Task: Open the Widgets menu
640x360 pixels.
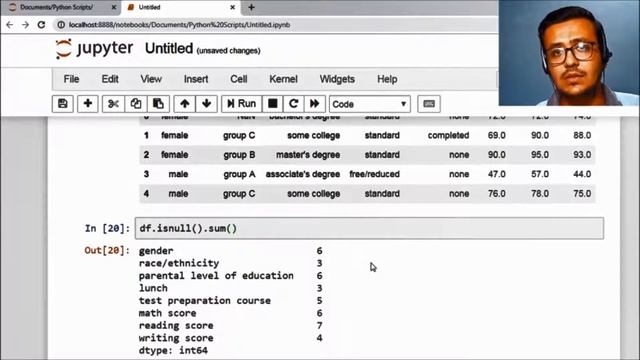Action: [337, 79]
